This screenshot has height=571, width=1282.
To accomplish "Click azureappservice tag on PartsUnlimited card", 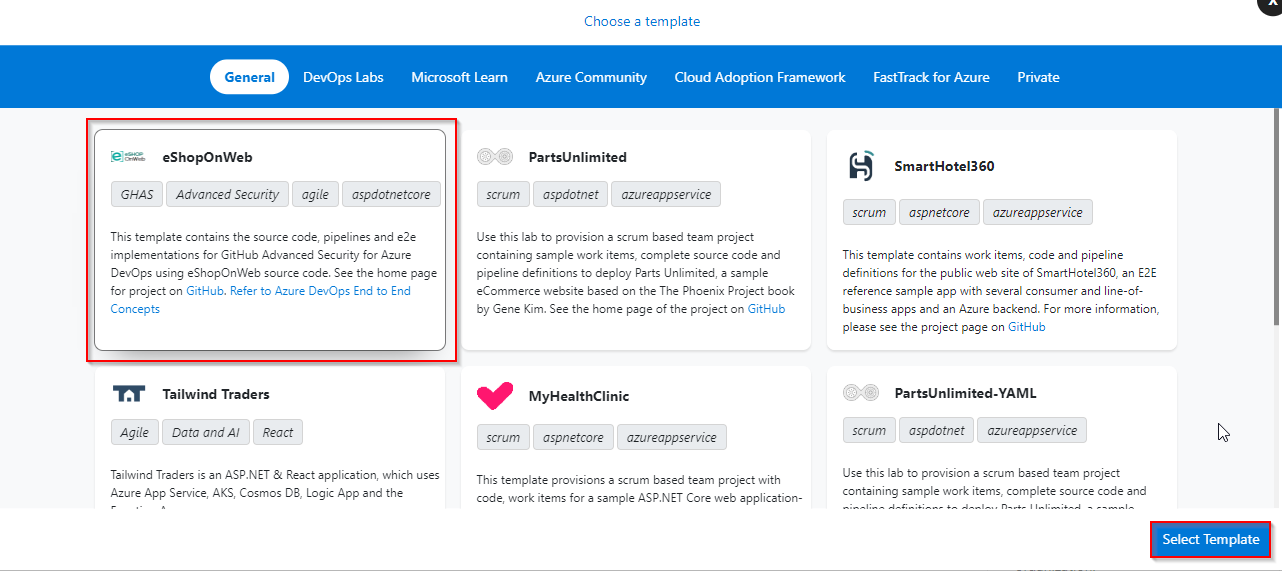I will pyautogui.click(x=666, y=194).
